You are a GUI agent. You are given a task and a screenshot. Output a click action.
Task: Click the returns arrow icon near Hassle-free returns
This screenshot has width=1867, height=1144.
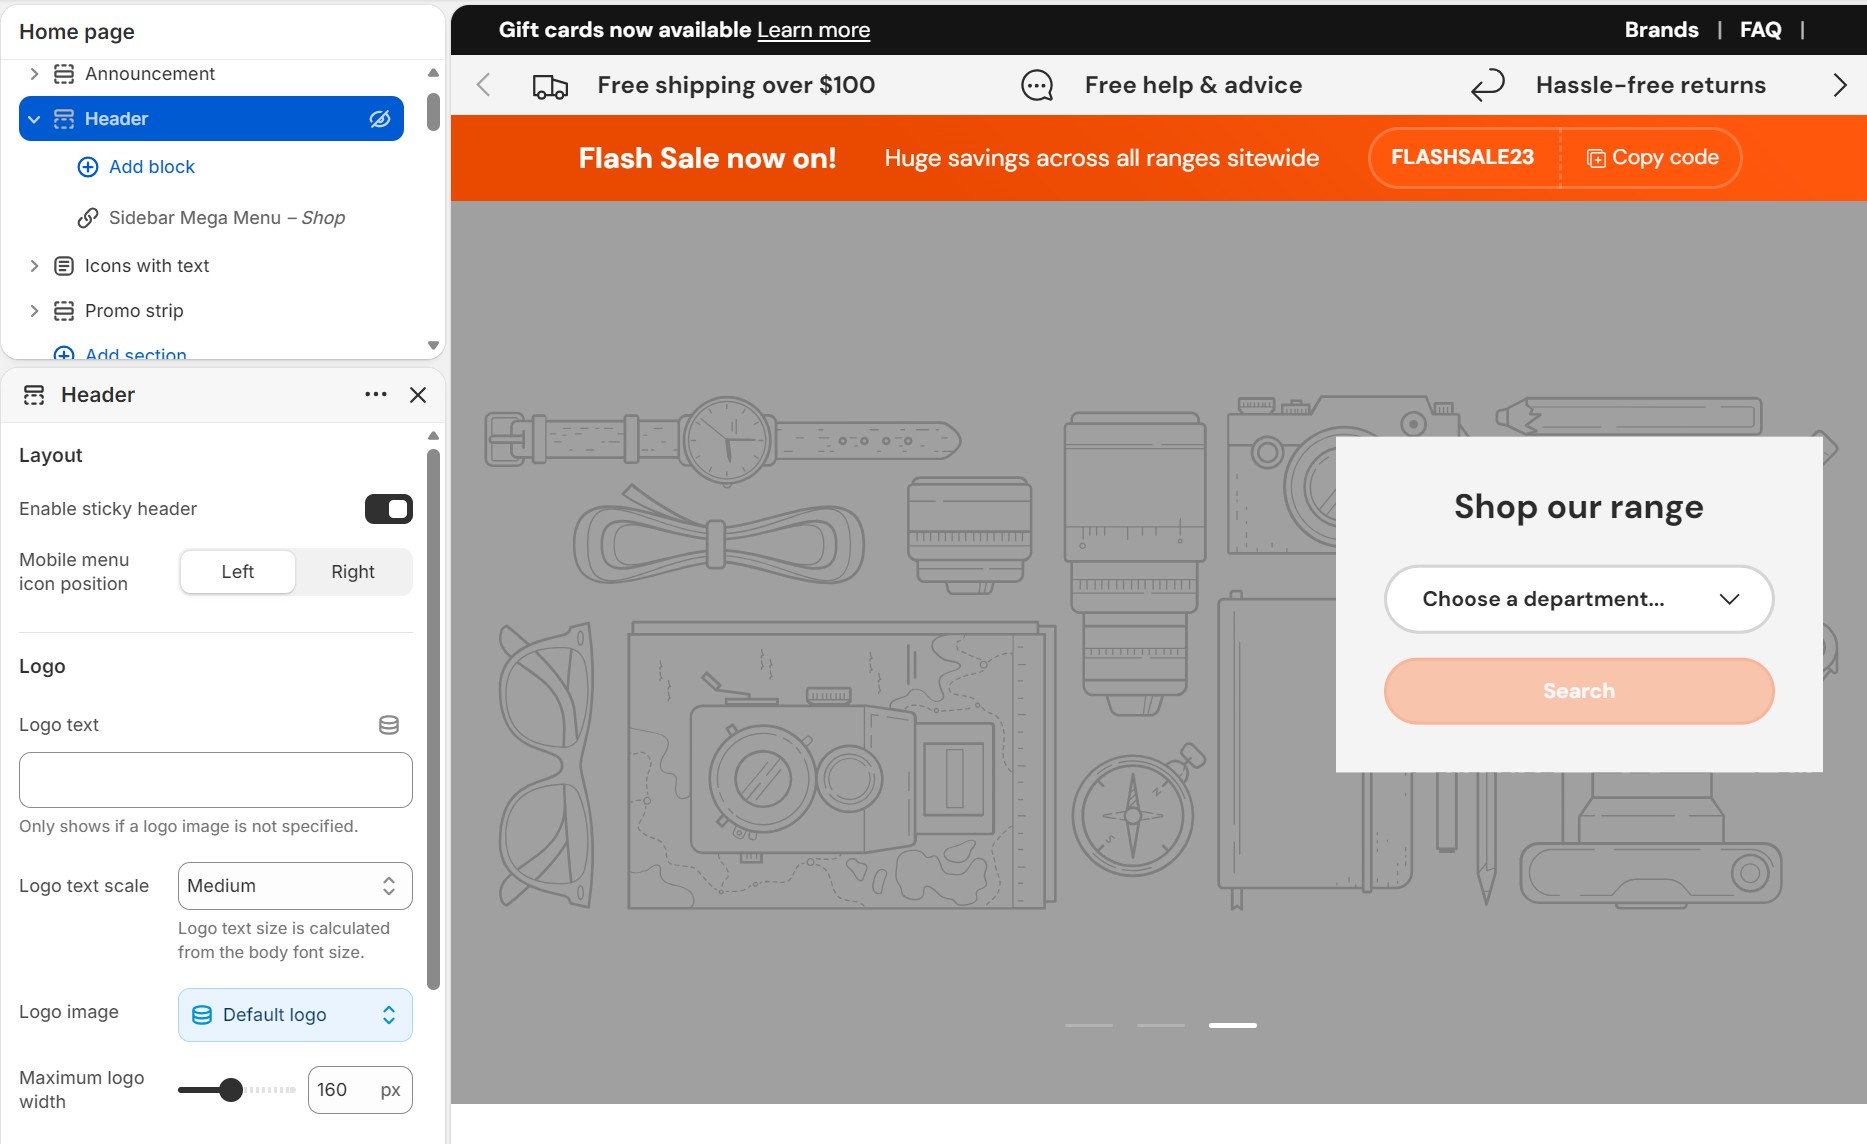click(x=1487, y=85)
